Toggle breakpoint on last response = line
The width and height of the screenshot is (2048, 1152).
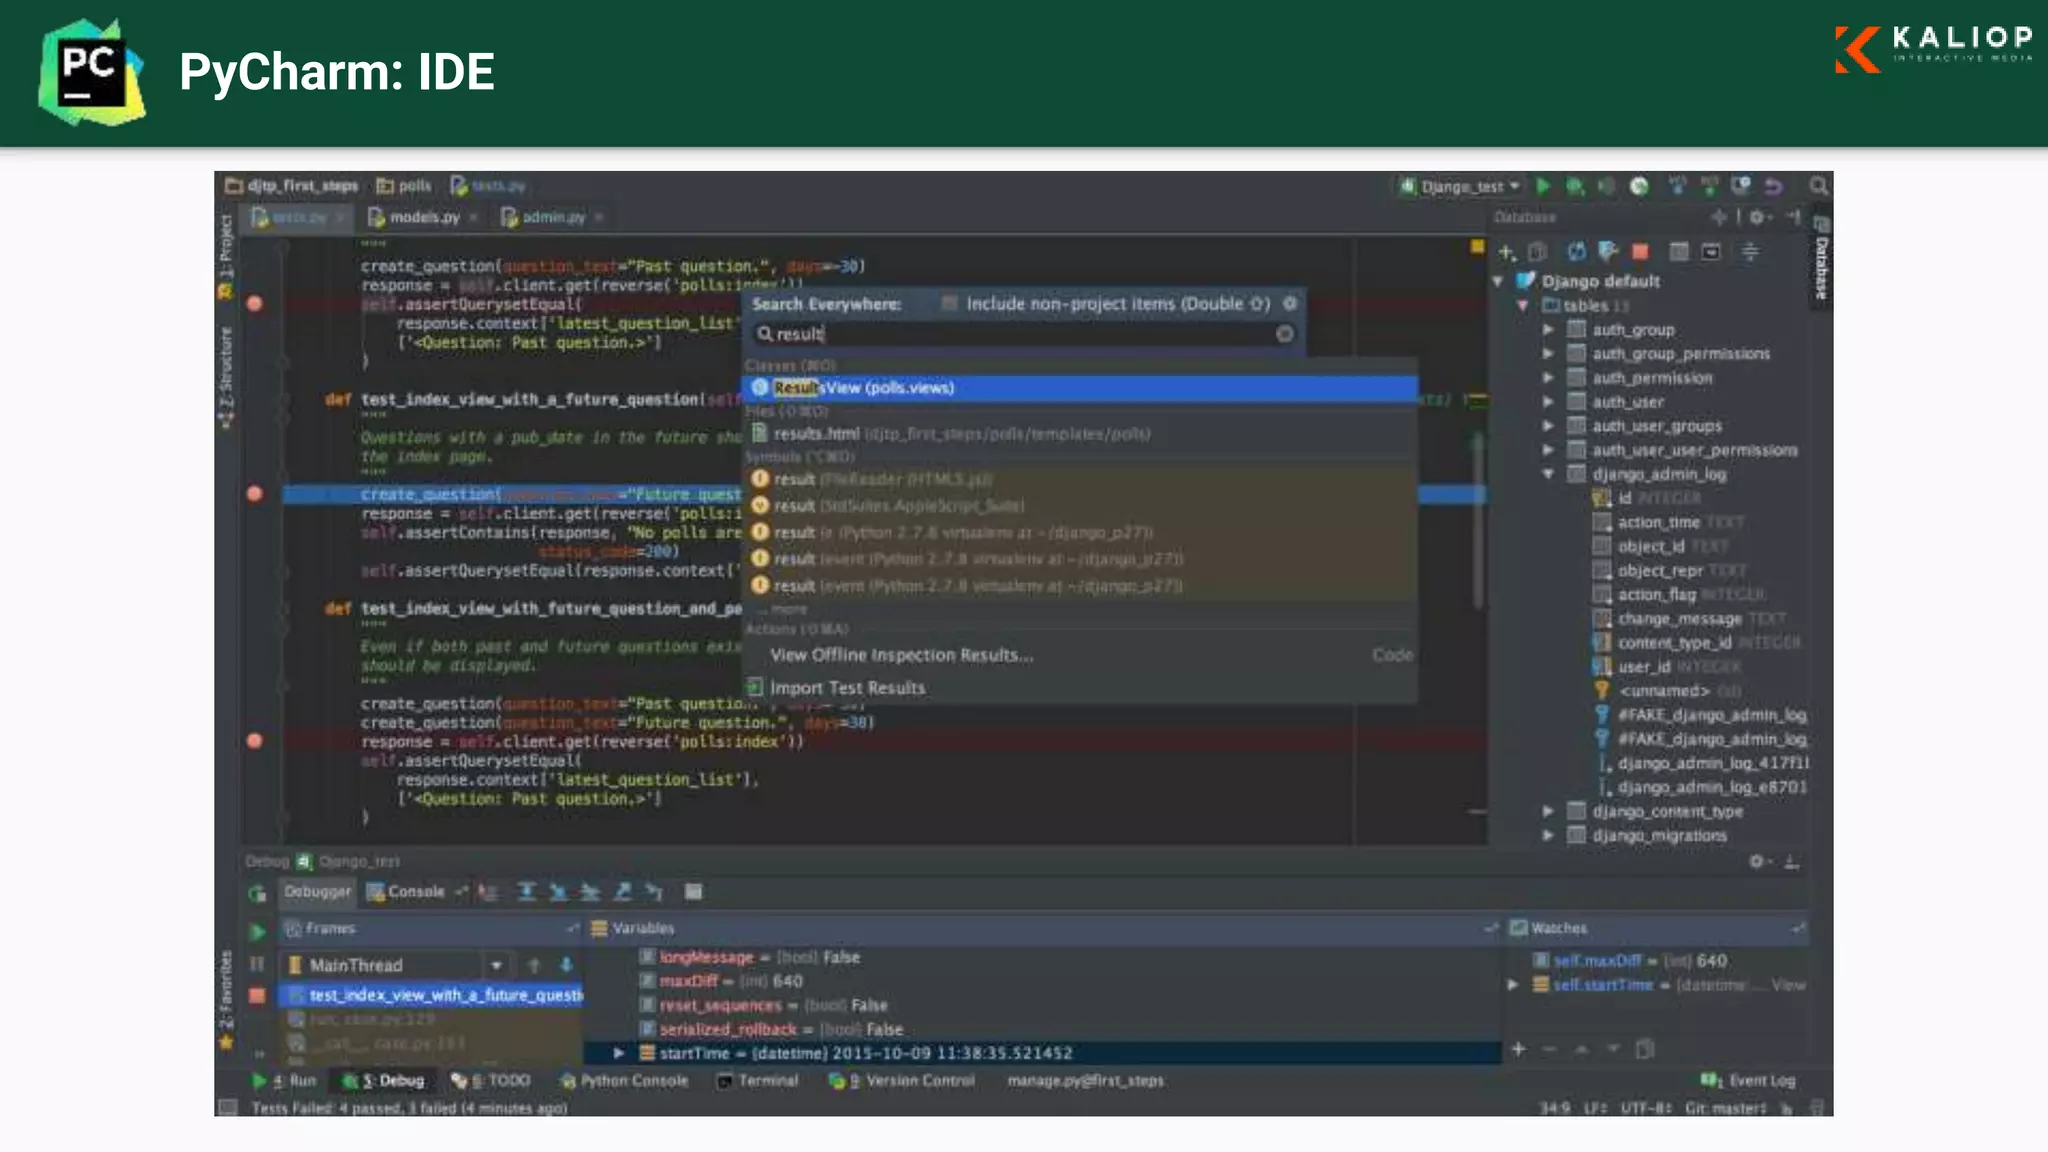point(255,741)
